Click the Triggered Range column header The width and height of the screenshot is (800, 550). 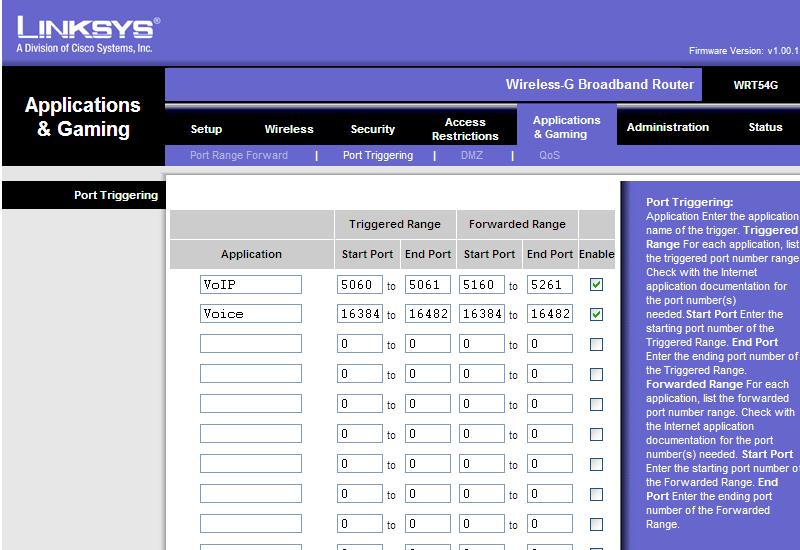[394, 224]
